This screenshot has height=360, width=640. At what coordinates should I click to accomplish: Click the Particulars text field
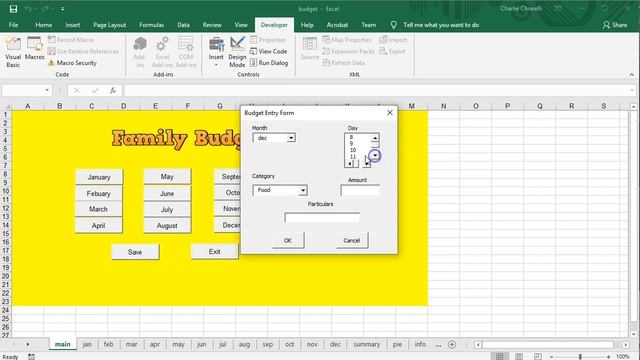click(x=322, y=217)
